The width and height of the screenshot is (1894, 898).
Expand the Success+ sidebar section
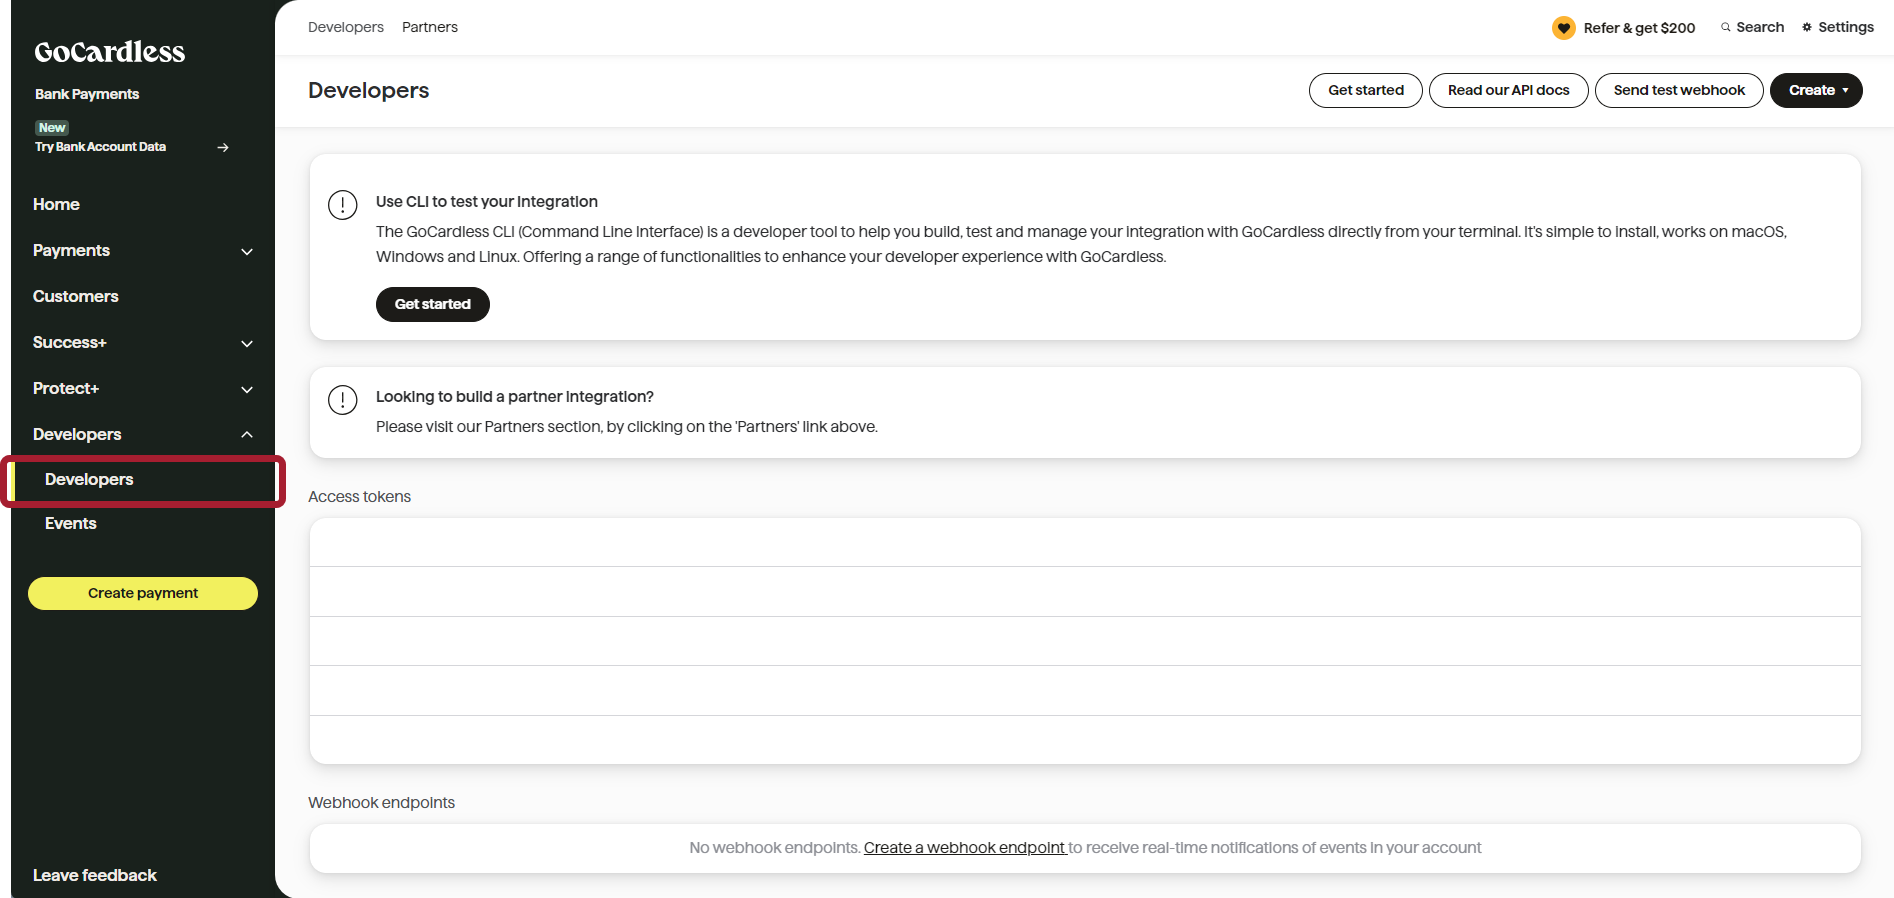247,343
